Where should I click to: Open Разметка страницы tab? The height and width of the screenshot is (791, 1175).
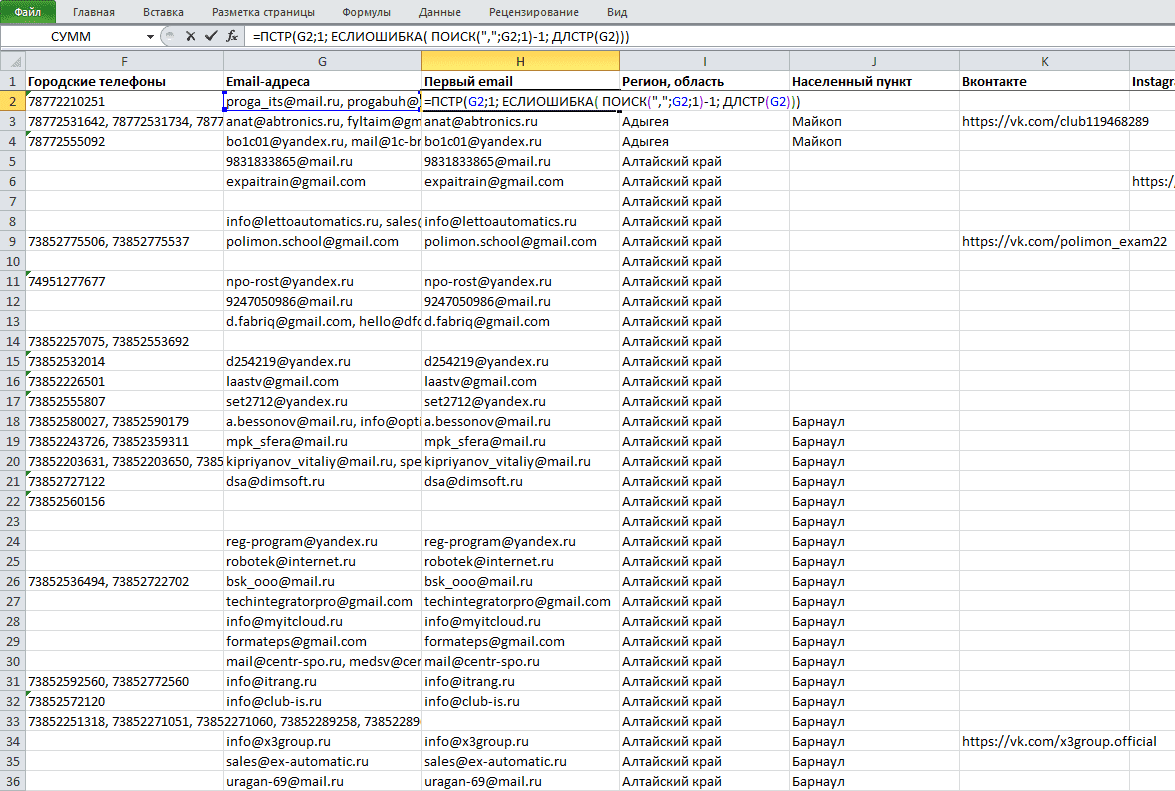[x=263, y=12]
